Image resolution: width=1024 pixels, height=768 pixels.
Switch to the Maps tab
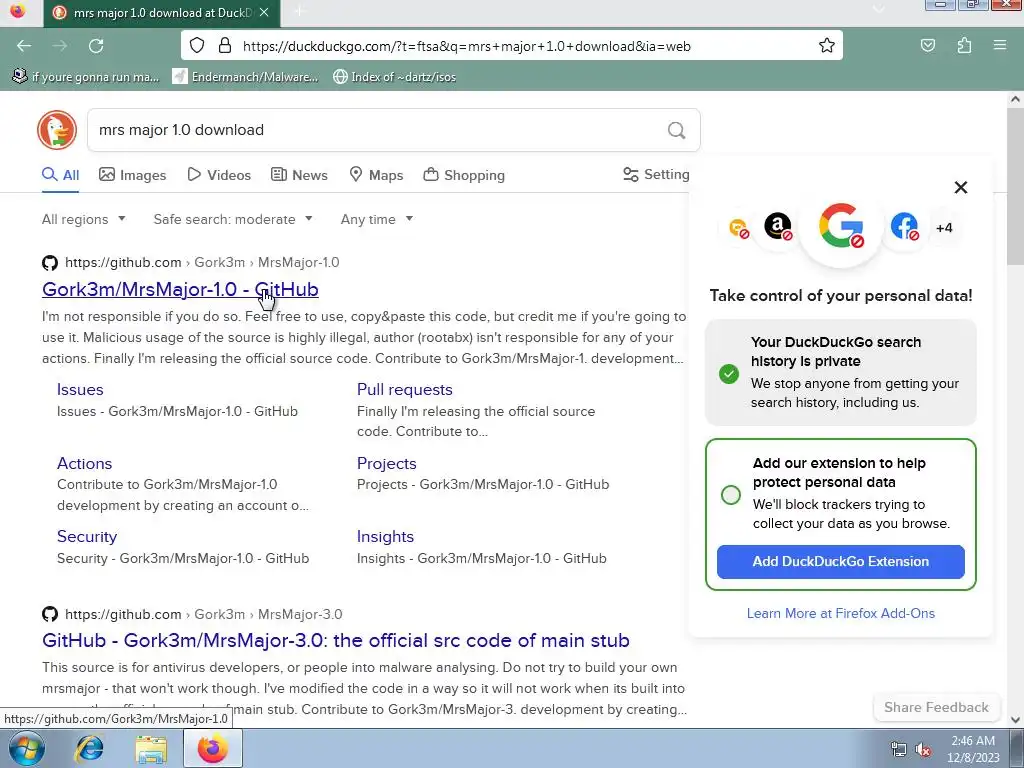[x=377, y=175]
